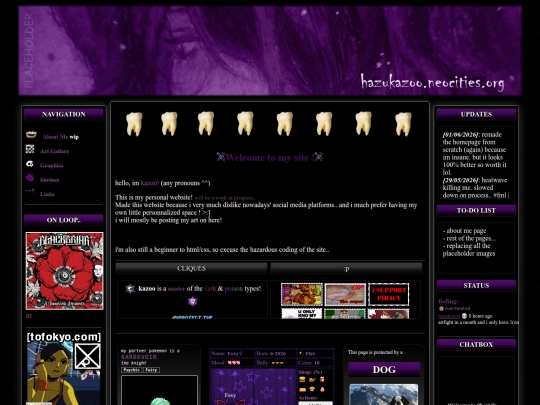Click the 'feeling:' status label
Image resolution: width=540 pixels, height=405 pixels.
point(448,301)
